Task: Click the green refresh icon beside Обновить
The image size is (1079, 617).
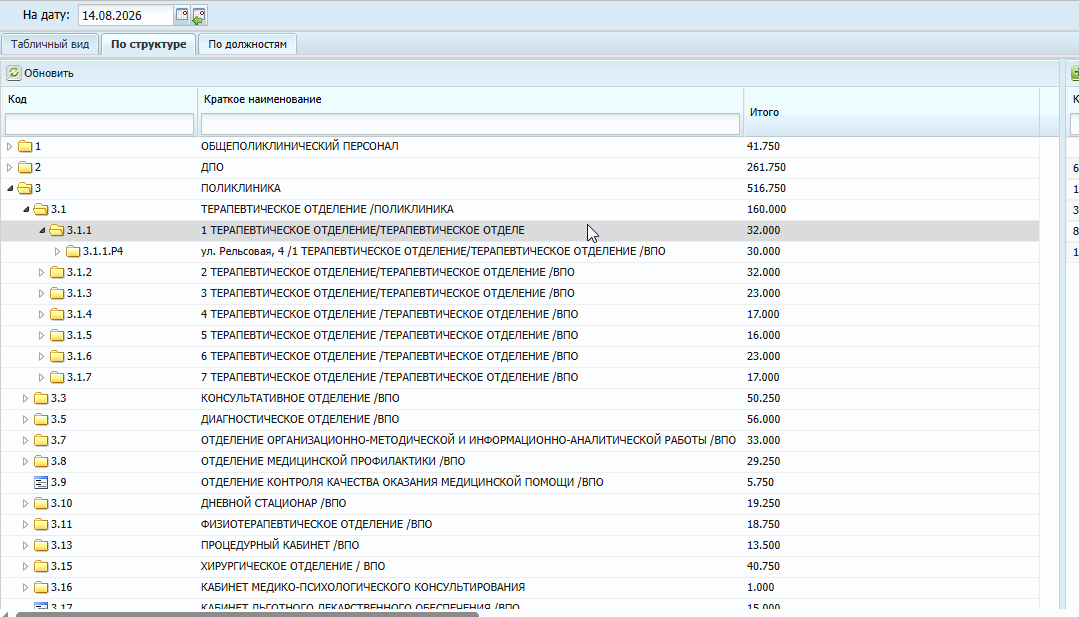Action: click(14, 72)
